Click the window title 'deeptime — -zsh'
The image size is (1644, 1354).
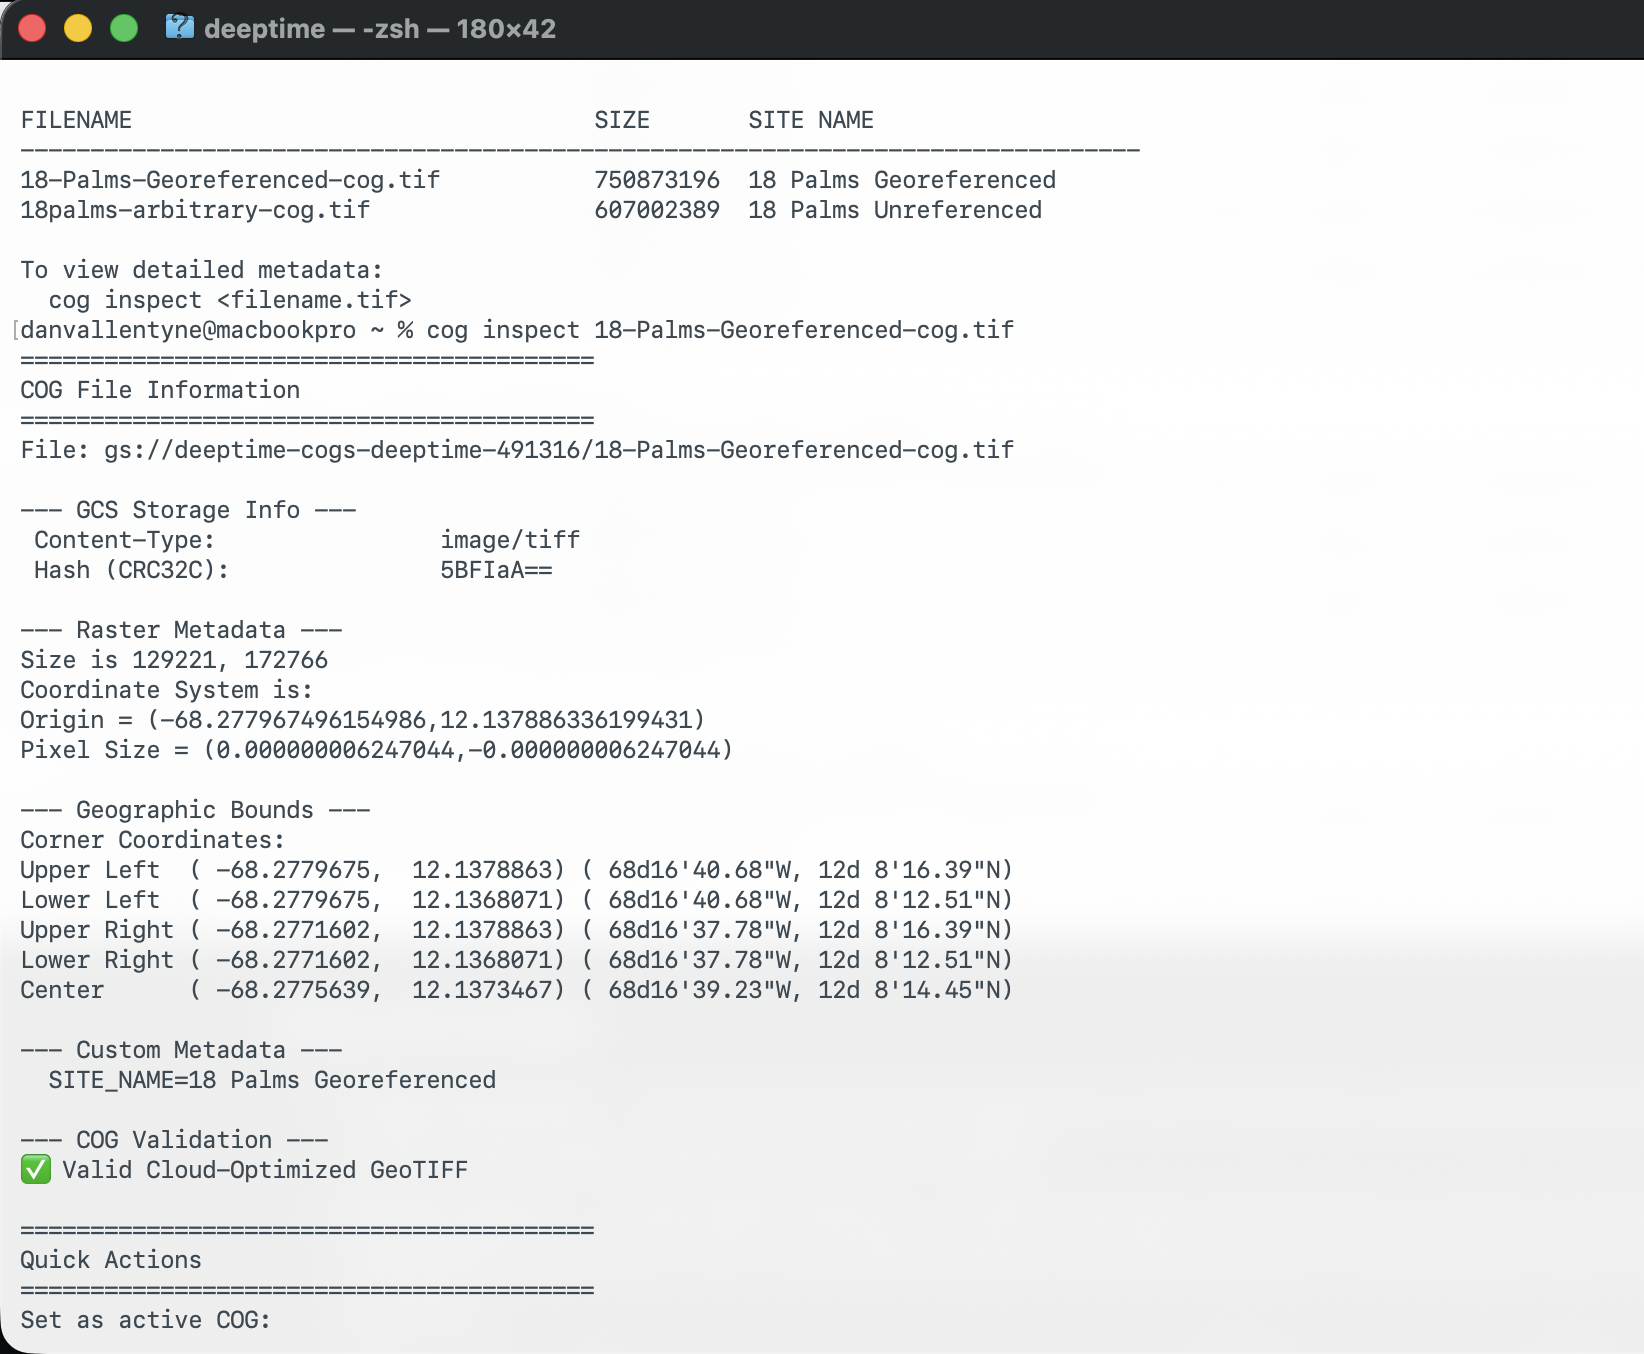coord(379,28)
